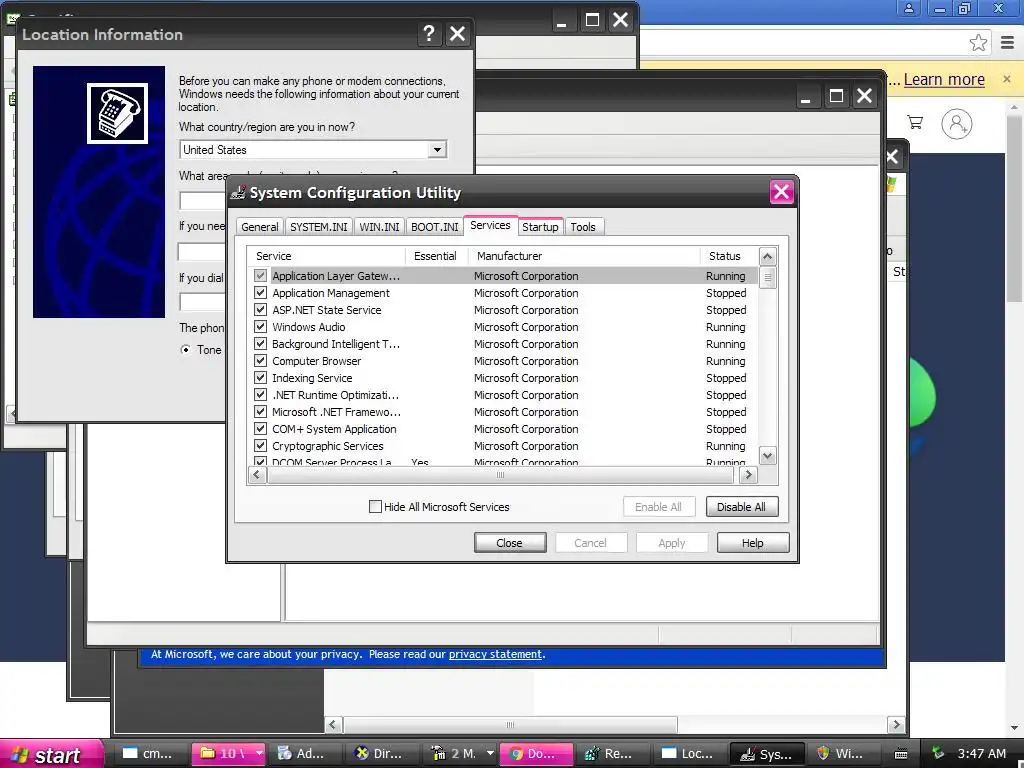This screenshot has height=768, width=1024.
Task: Sort by the Service column header
Action: pos(326,256)
